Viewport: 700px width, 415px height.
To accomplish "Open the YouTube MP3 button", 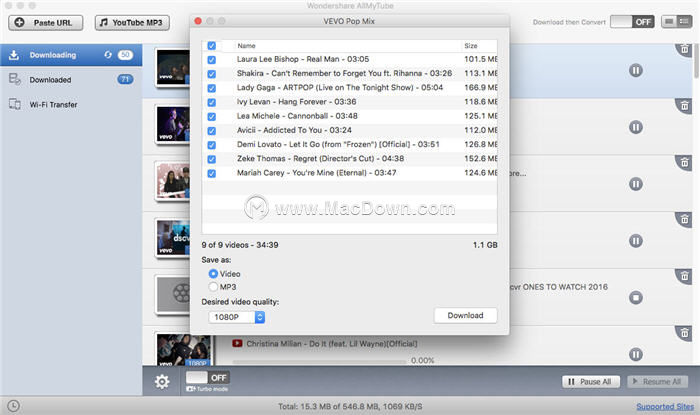I will (x=132, y=22).
